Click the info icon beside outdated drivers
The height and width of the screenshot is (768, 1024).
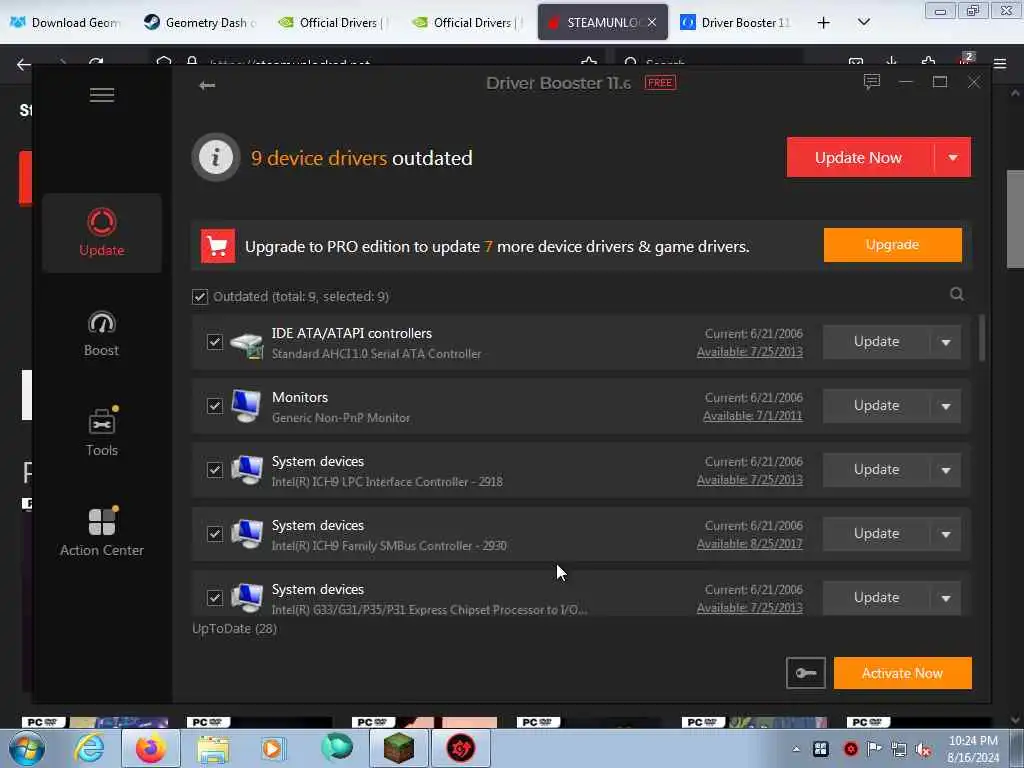pyautogui.click(x=216, y=157)
